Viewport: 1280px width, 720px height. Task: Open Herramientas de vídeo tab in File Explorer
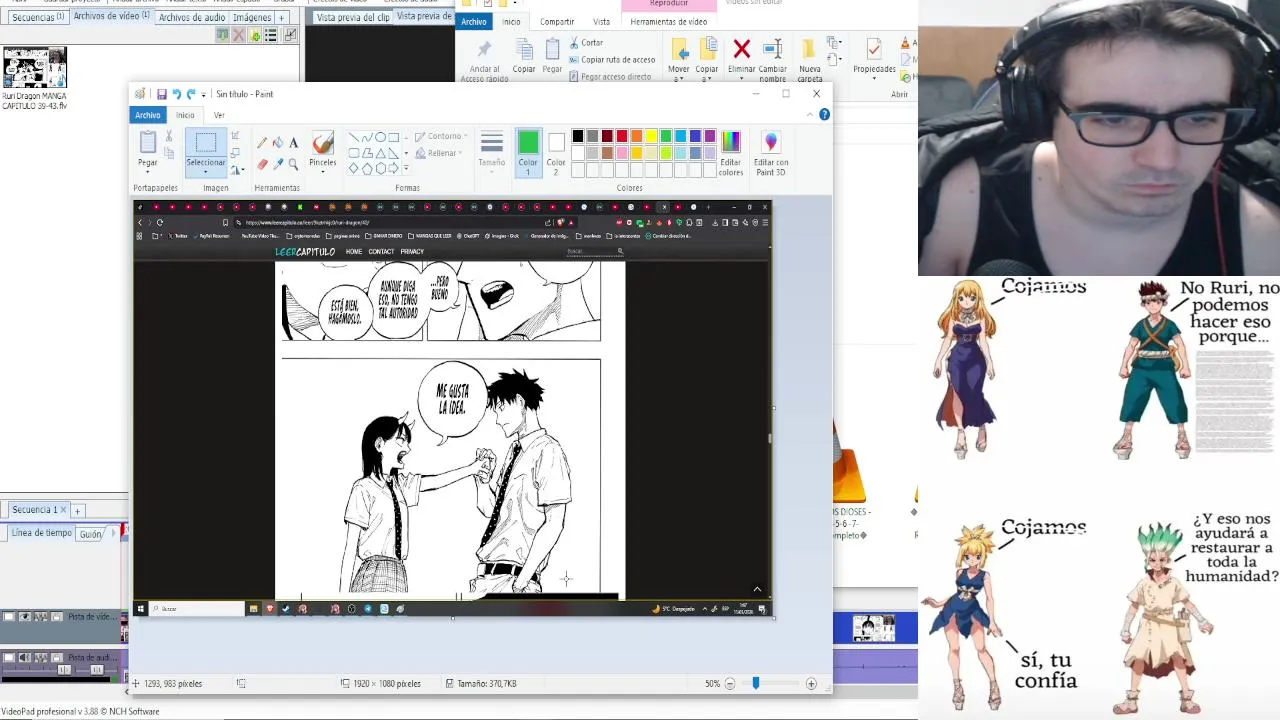[669, 22]
